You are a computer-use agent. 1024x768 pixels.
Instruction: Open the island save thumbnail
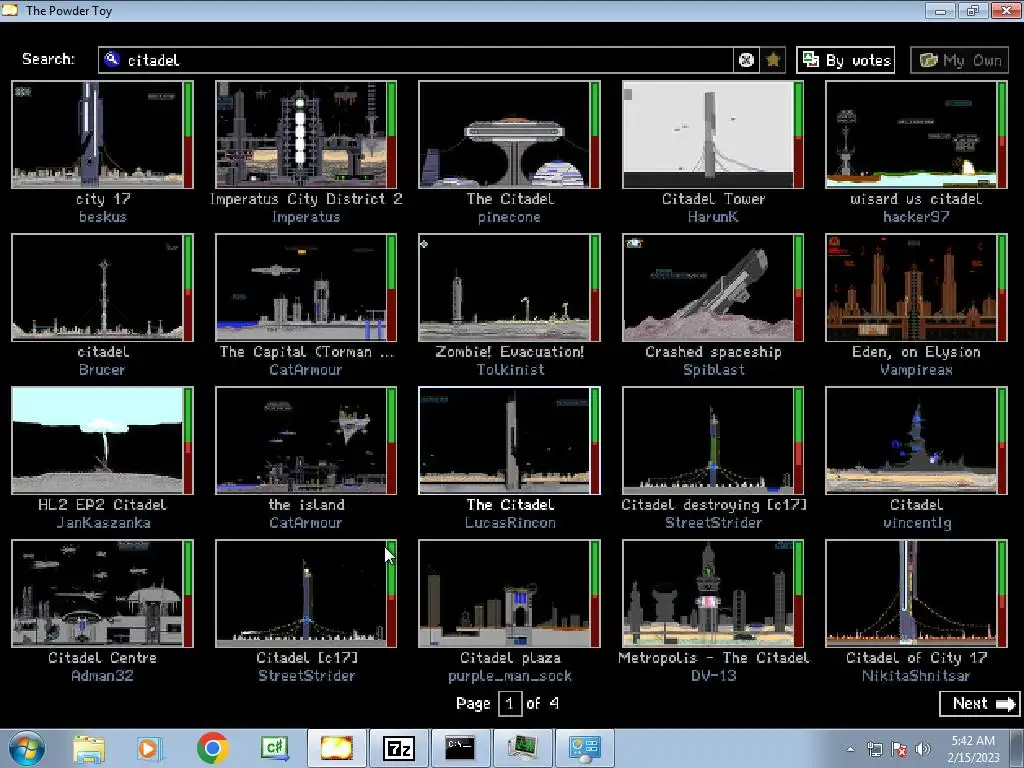[x=301, y=440]
